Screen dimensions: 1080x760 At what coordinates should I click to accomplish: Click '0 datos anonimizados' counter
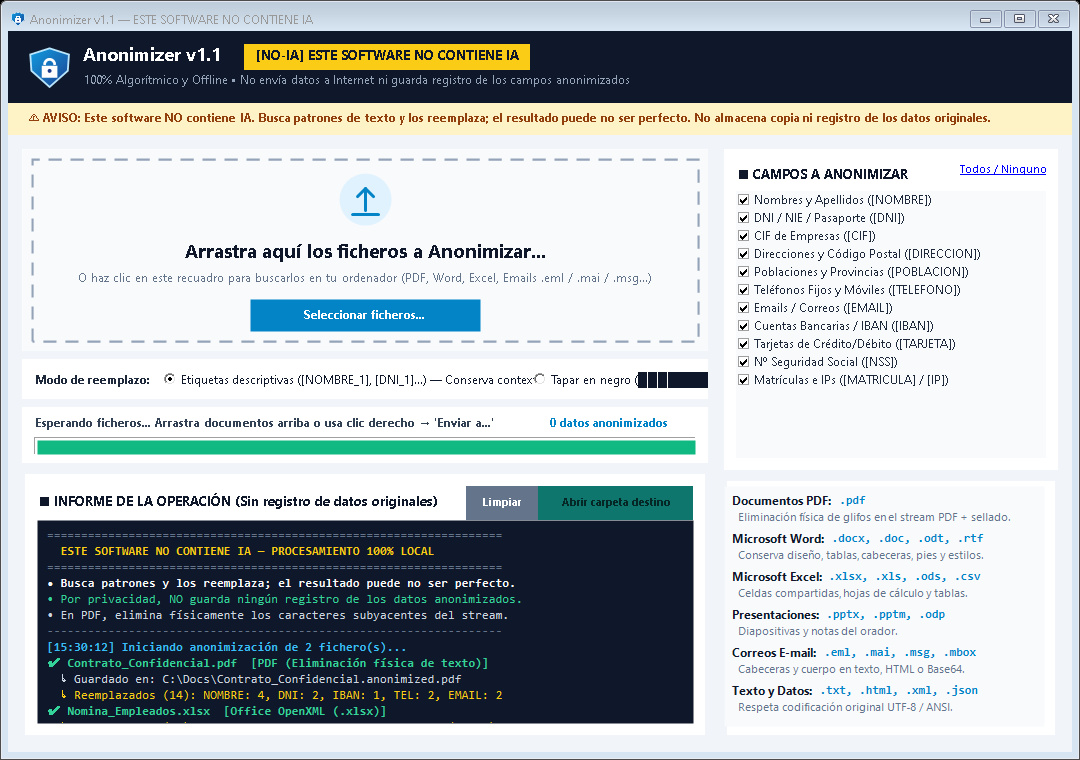(608, 422)
